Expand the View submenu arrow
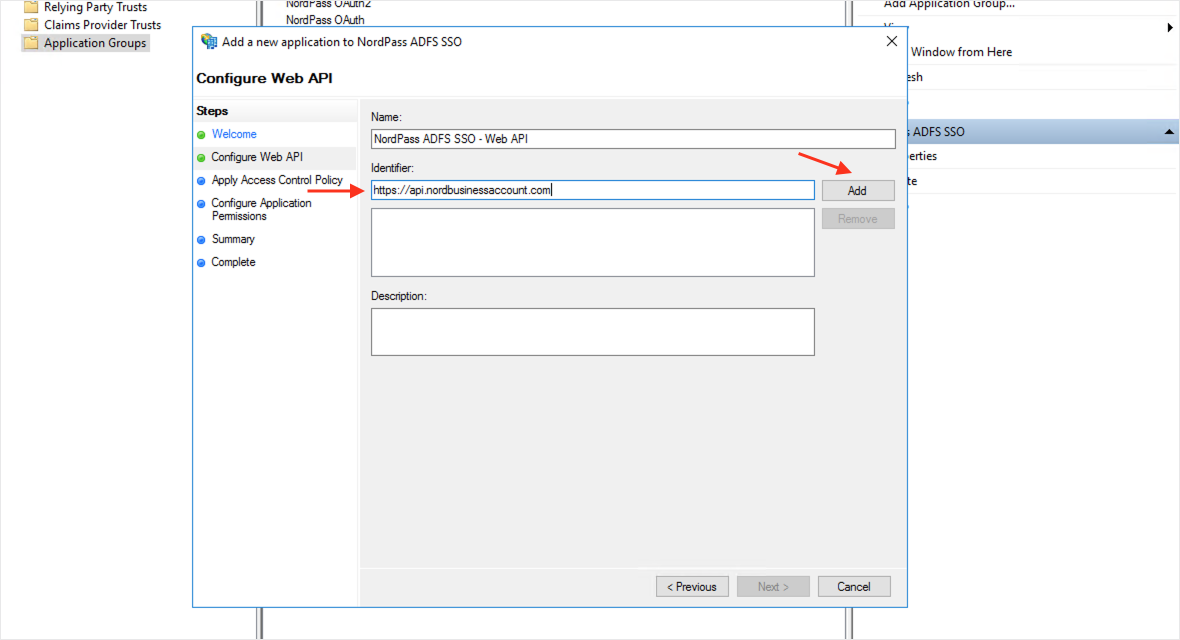The width and height of the screenshot is (1180, 640). [x=1169, y=28]
